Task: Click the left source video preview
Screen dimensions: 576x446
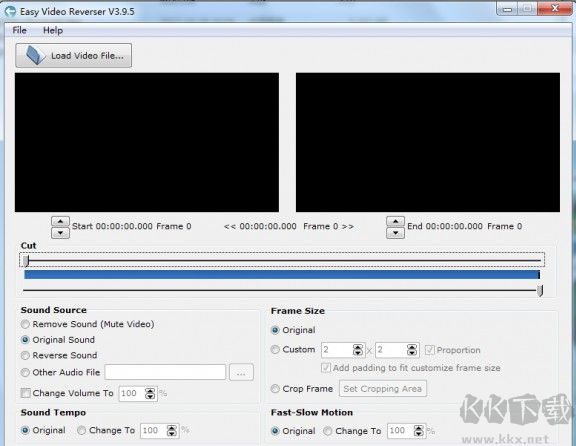Action: pyautogui.click(x=147, y=142)
